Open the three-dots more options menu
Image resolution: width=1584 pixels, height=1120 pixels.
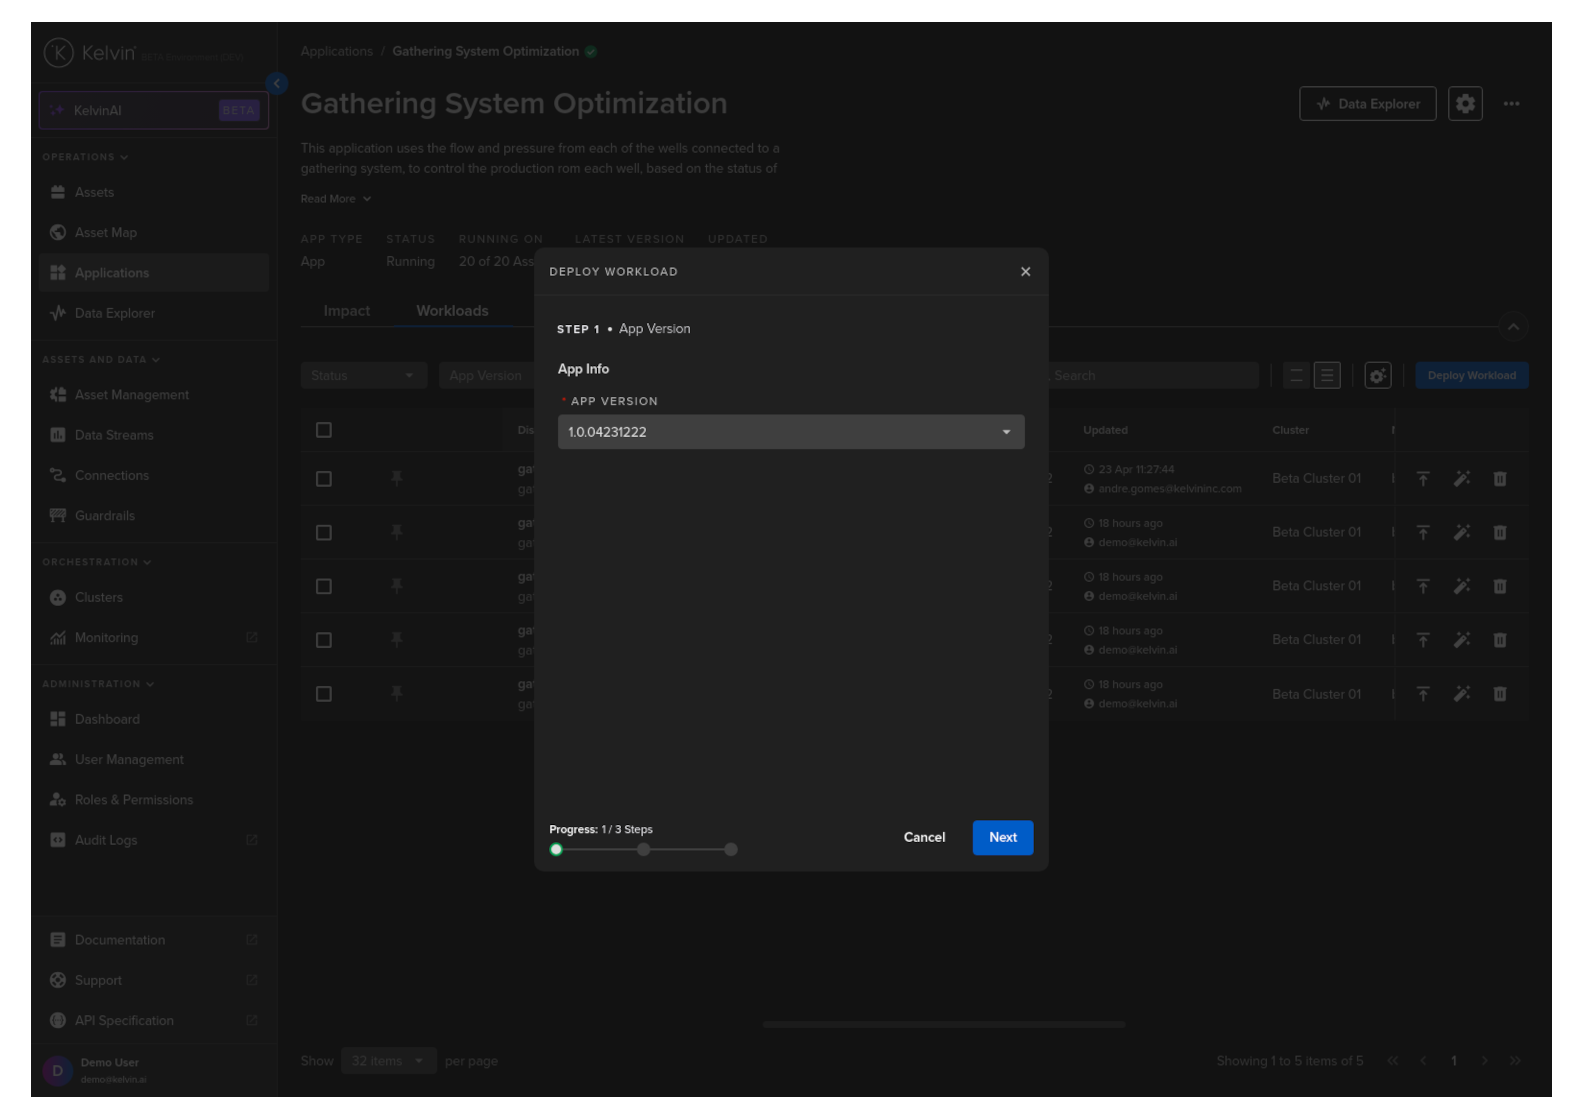pyautogui.click(x=1511, y=104)
